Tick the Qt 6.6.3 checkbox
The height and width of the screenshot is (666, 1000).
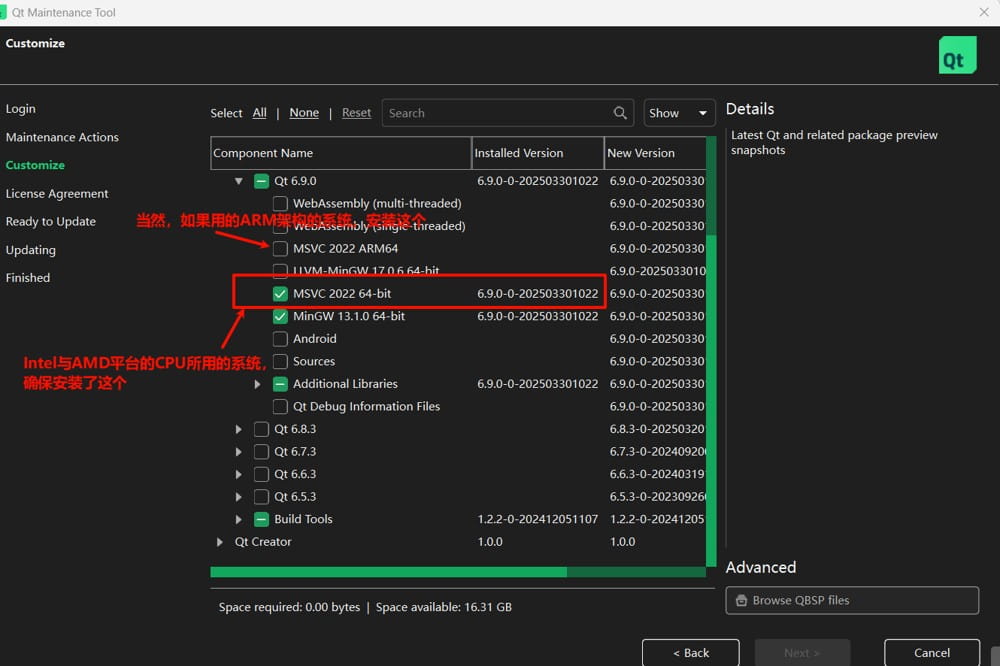tap(261, 474)
